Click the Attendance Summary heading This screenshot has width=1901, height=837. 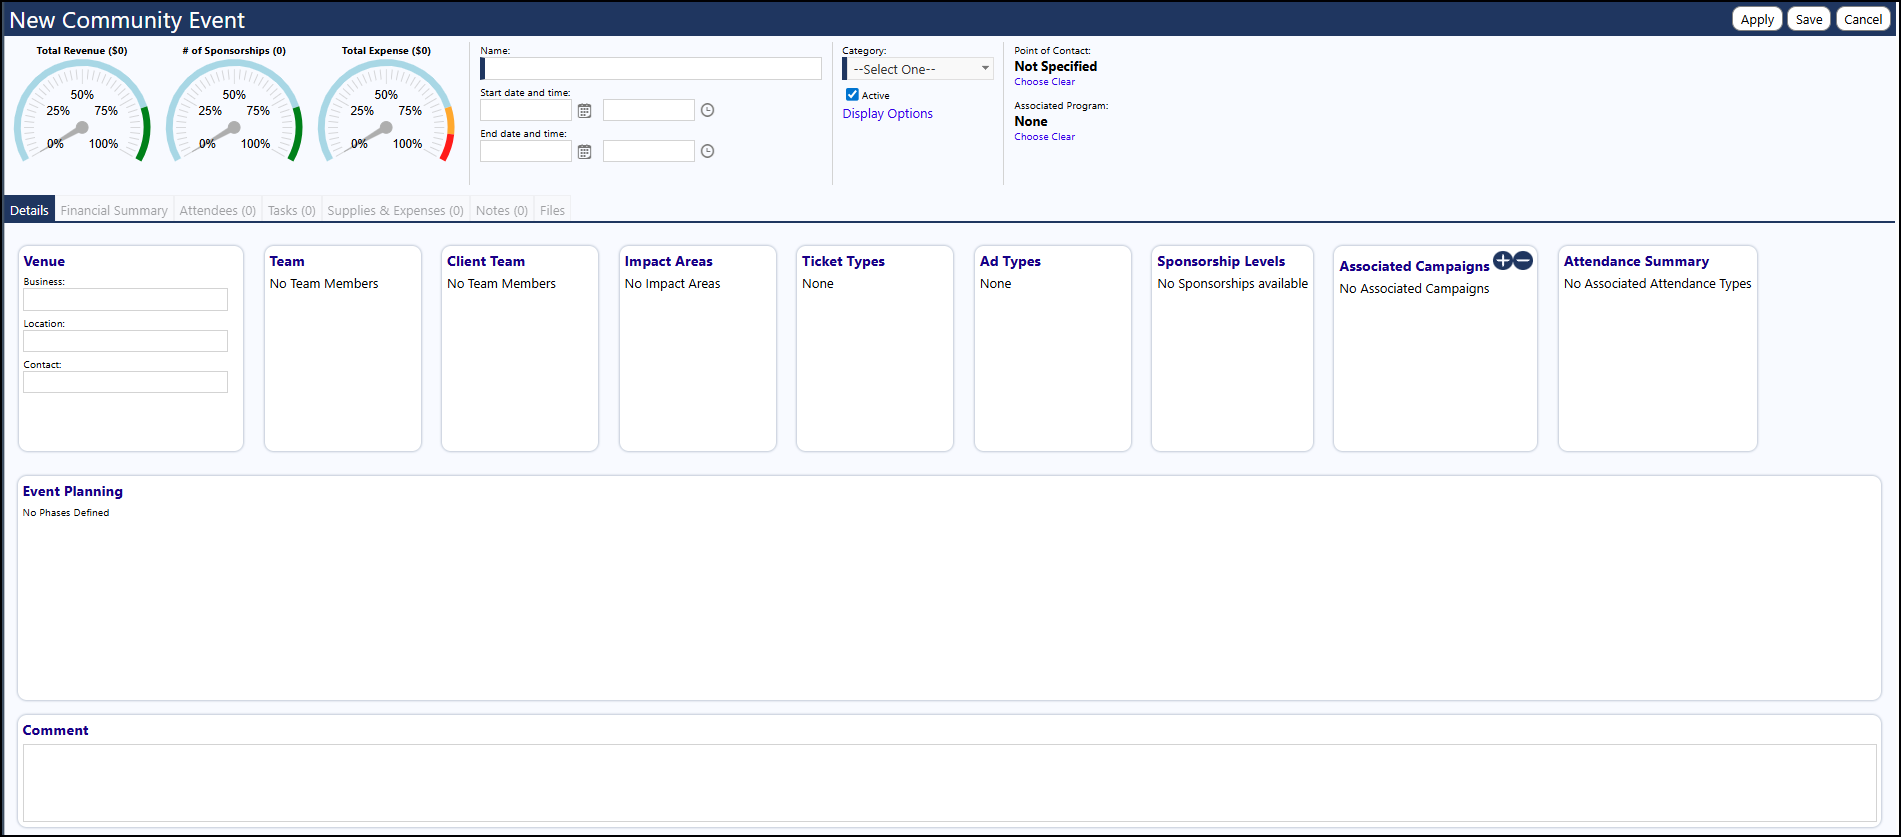[x=1636, y=261]
